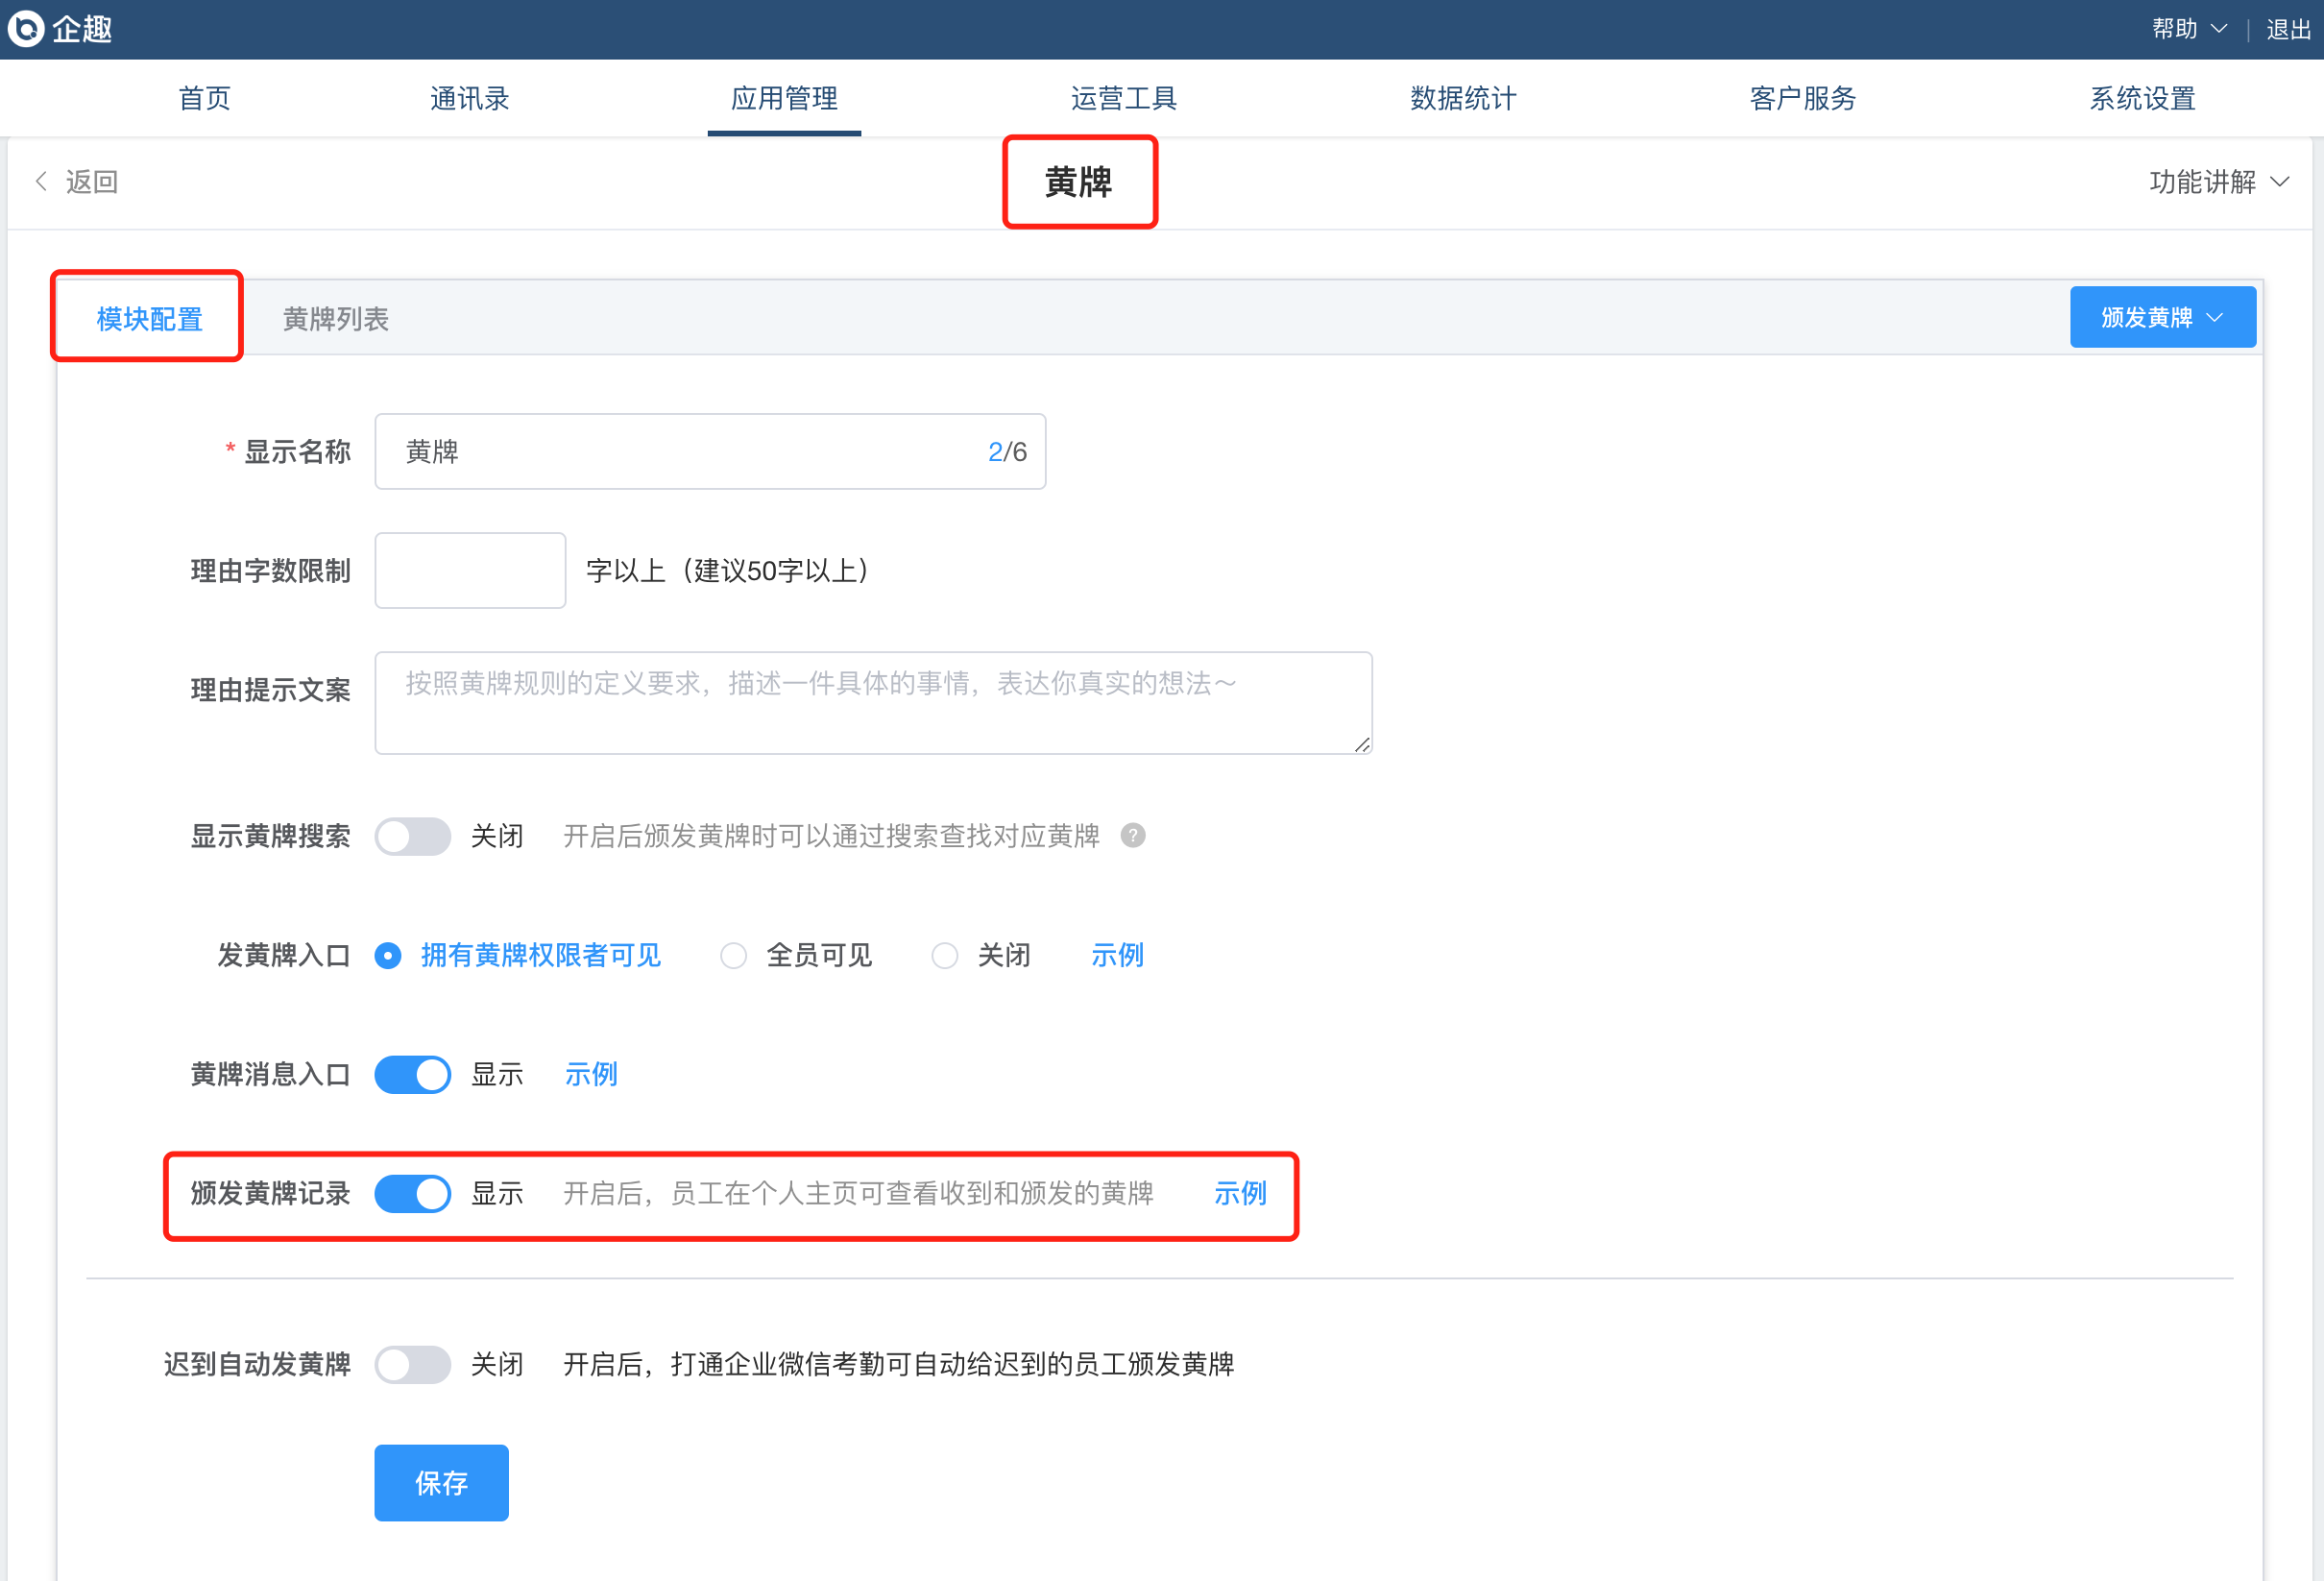Screen dimensions: 2324x1581
Task: Click the 保存 button
Action: click(441, 1482)
